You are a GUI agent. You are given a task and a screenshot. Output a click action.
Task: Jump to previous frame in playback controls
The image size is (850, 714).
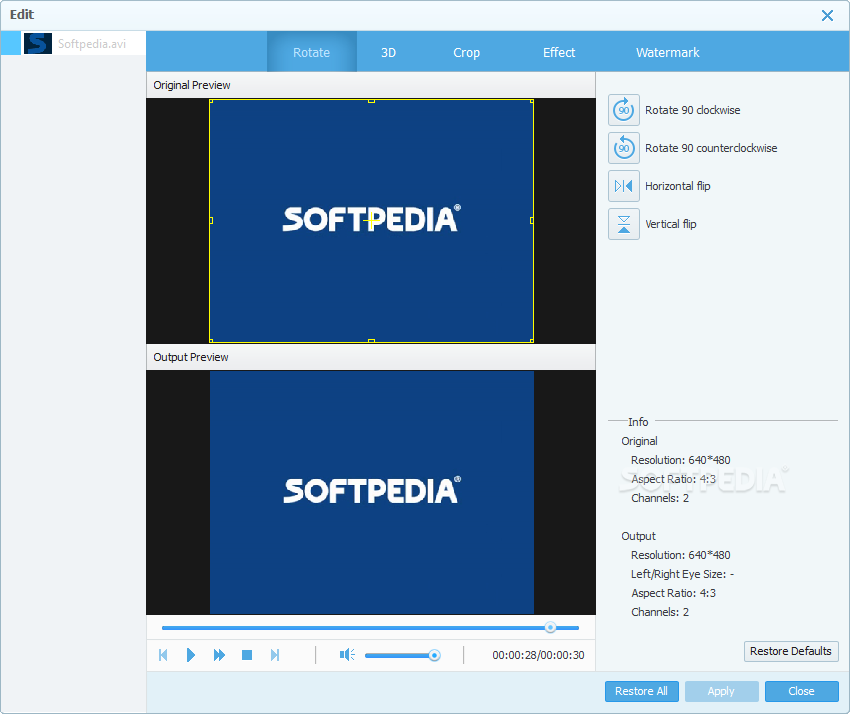[163, 655]
